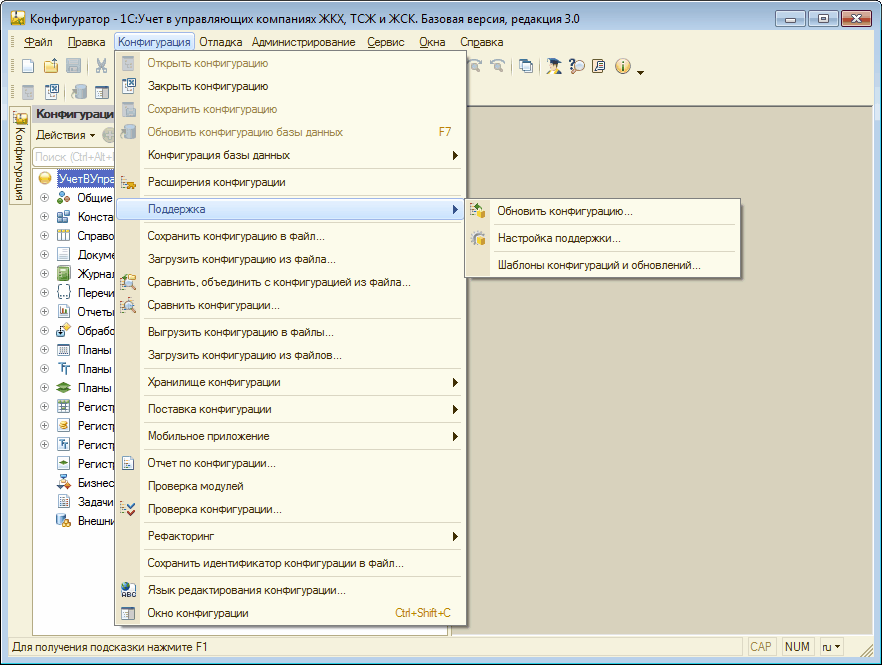This screenshot has height=665, width=882.
Task: Click icon beside Обновить конфигурацию submenu item
Action: click(x=478, y=211)
